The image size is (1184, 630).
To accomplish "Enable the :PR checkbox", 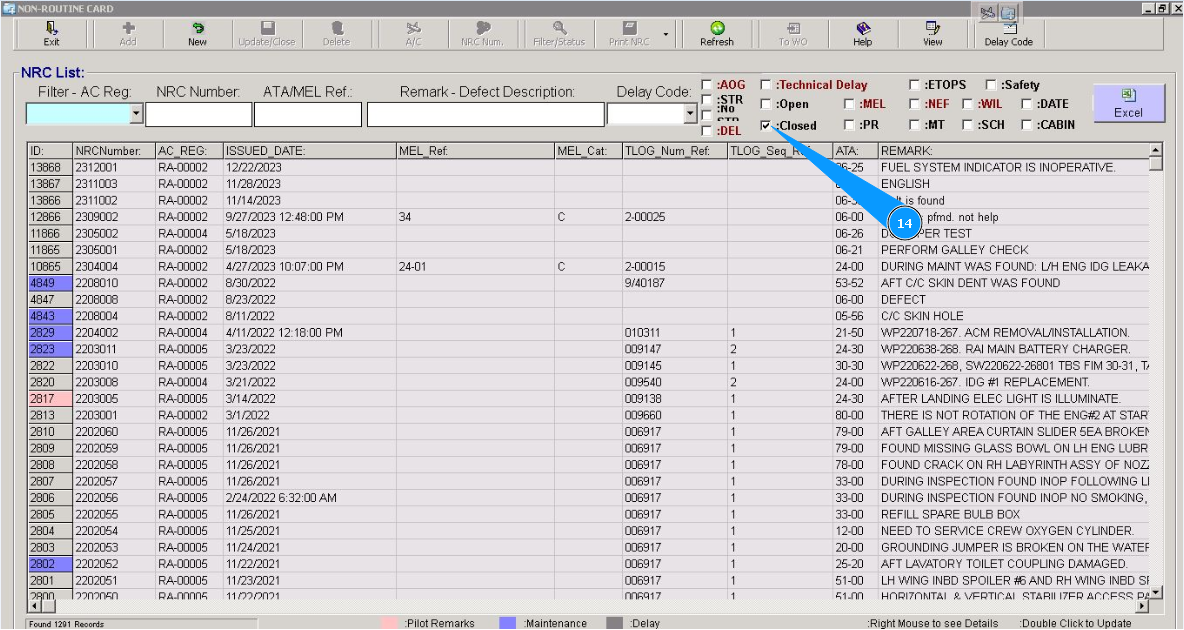I will click(x=849, y=125).
